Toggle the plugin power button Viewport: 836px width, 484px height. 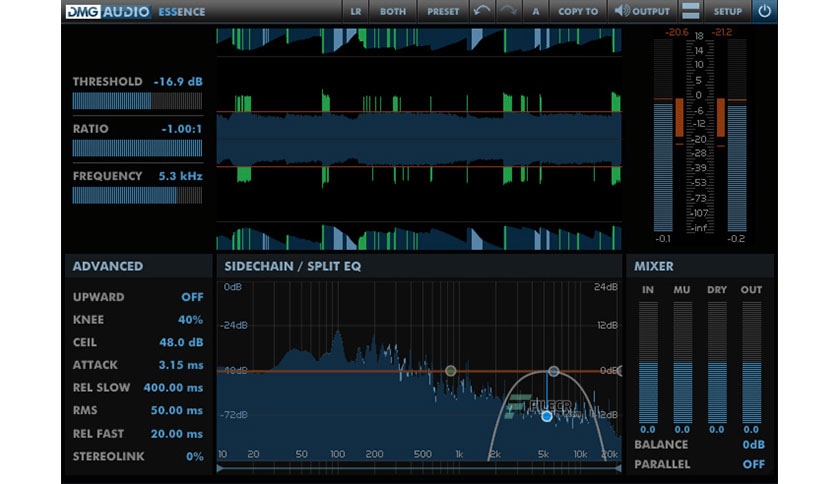coord(765,12)
